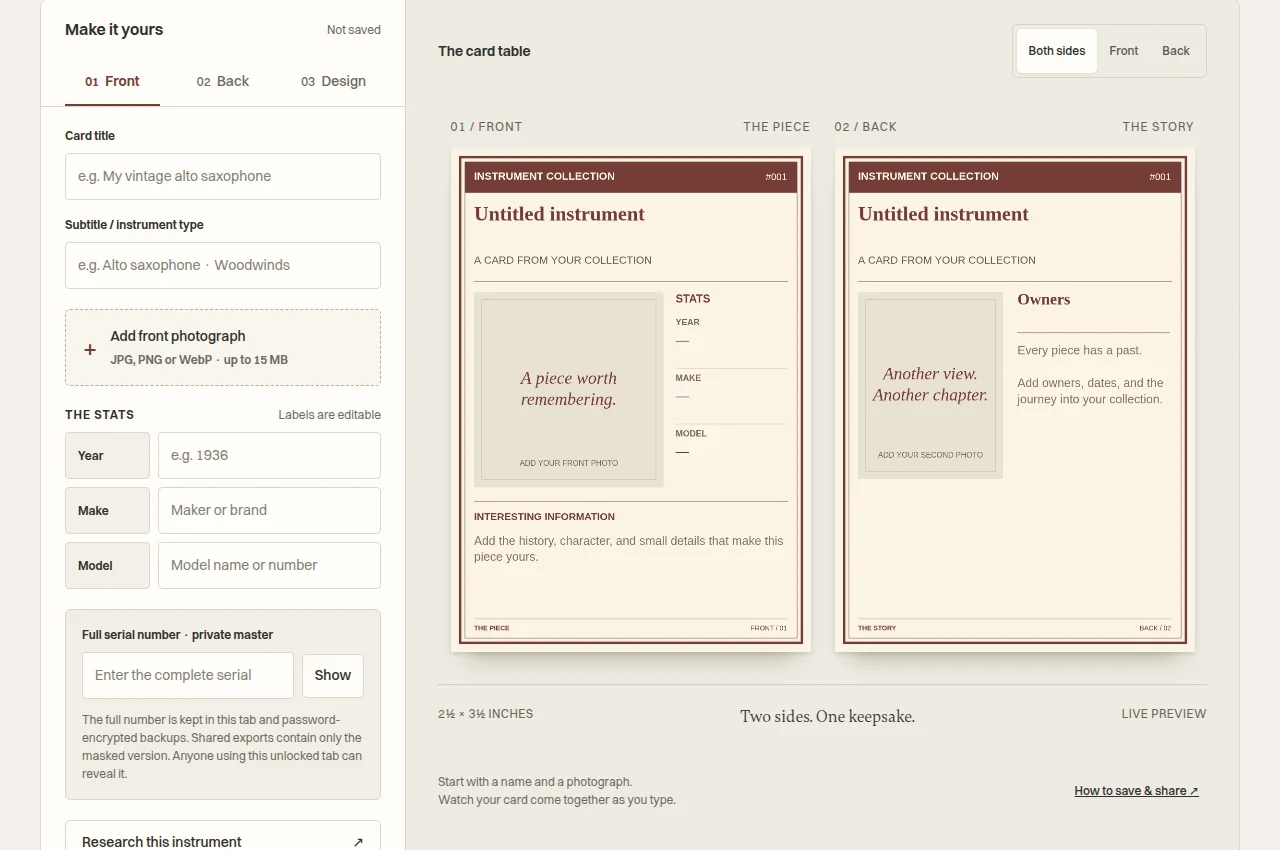
Task: Click the 'Two sides. One keepsake.' tagline
Action: pyautogui.click(x=828, y=716)
